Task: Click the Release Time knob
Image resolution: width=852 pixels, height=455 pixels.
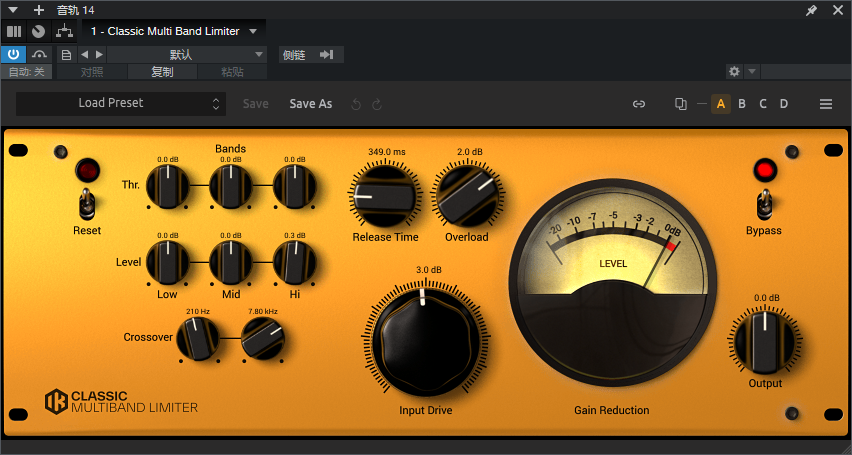Action: click(x=385, y=196)
